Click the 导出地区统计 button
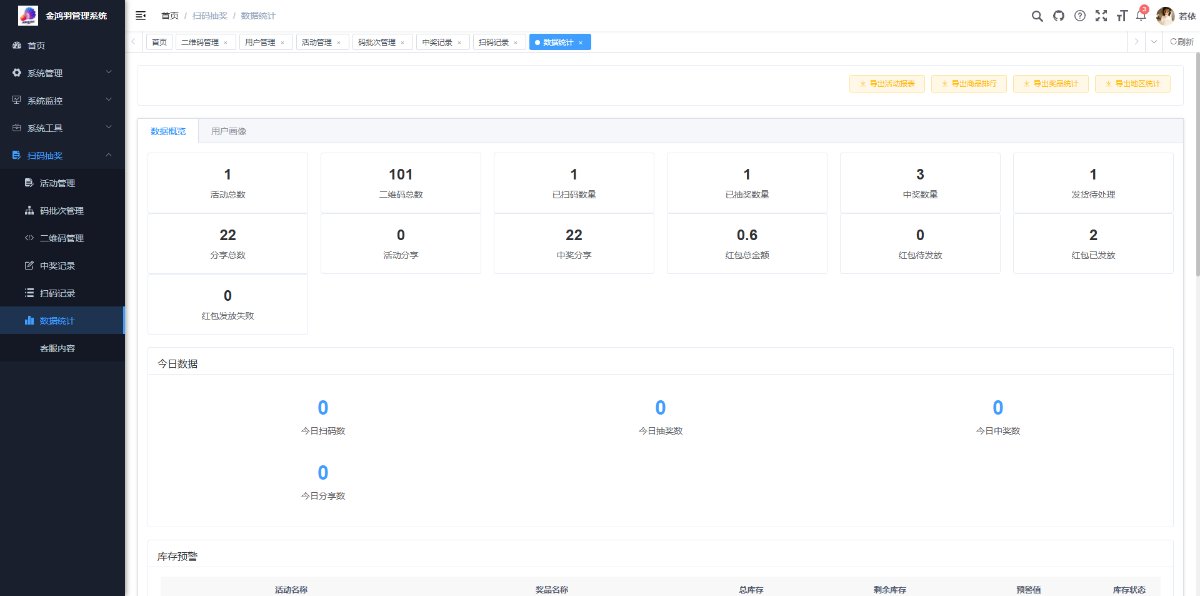The image size is (1200, 596). coord(1133,84)
